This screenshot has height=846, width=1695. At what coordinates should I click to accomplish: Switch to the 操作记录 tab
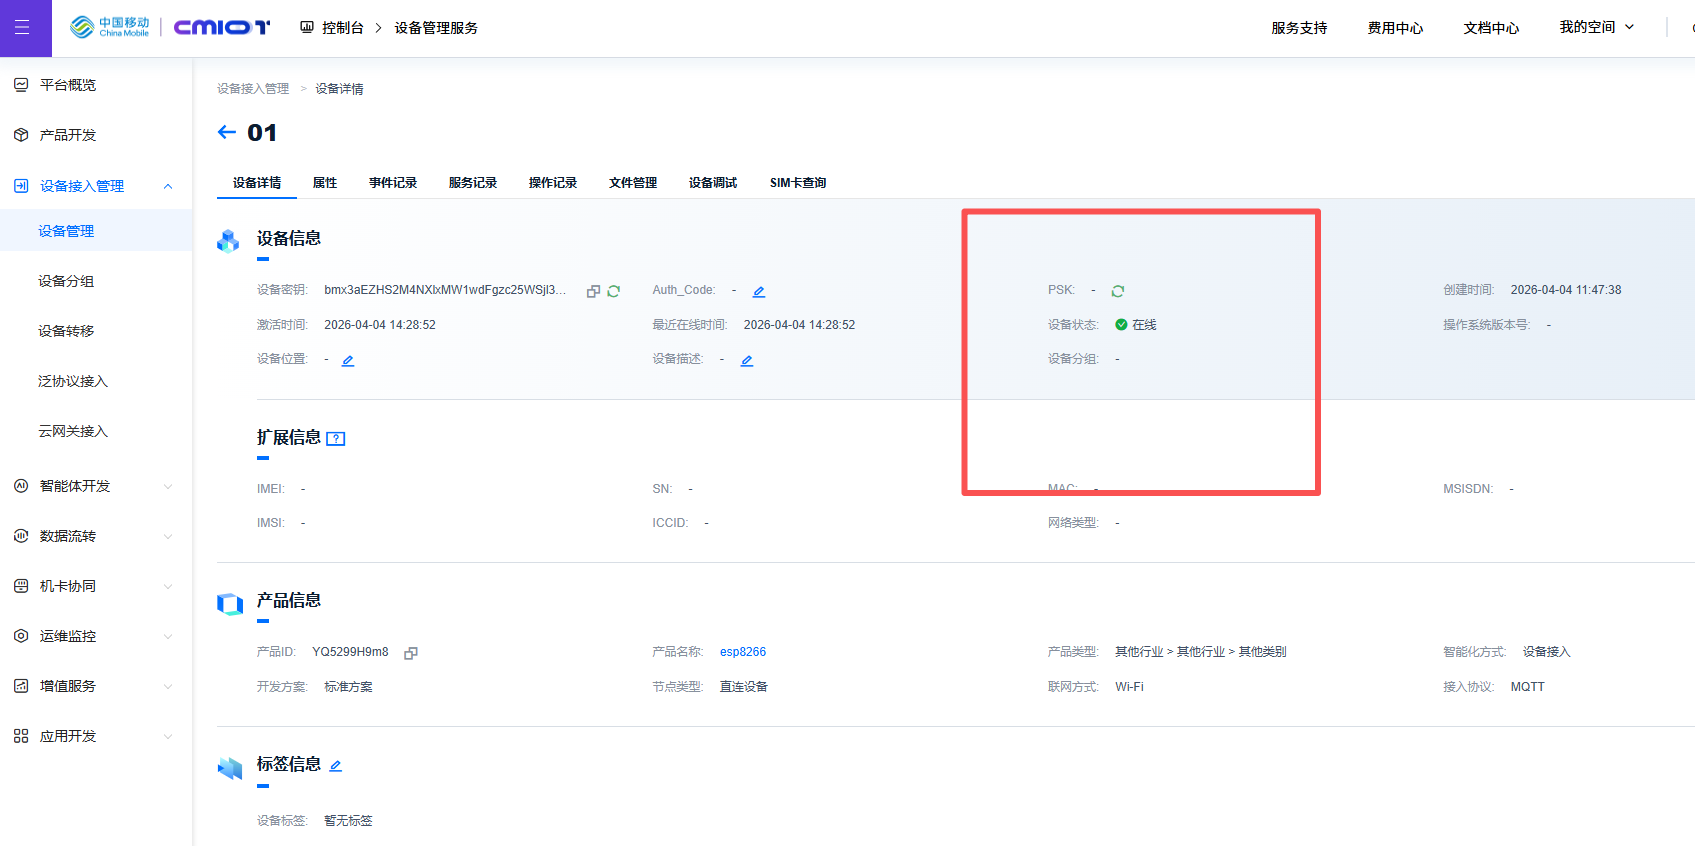tap(553, 183)
